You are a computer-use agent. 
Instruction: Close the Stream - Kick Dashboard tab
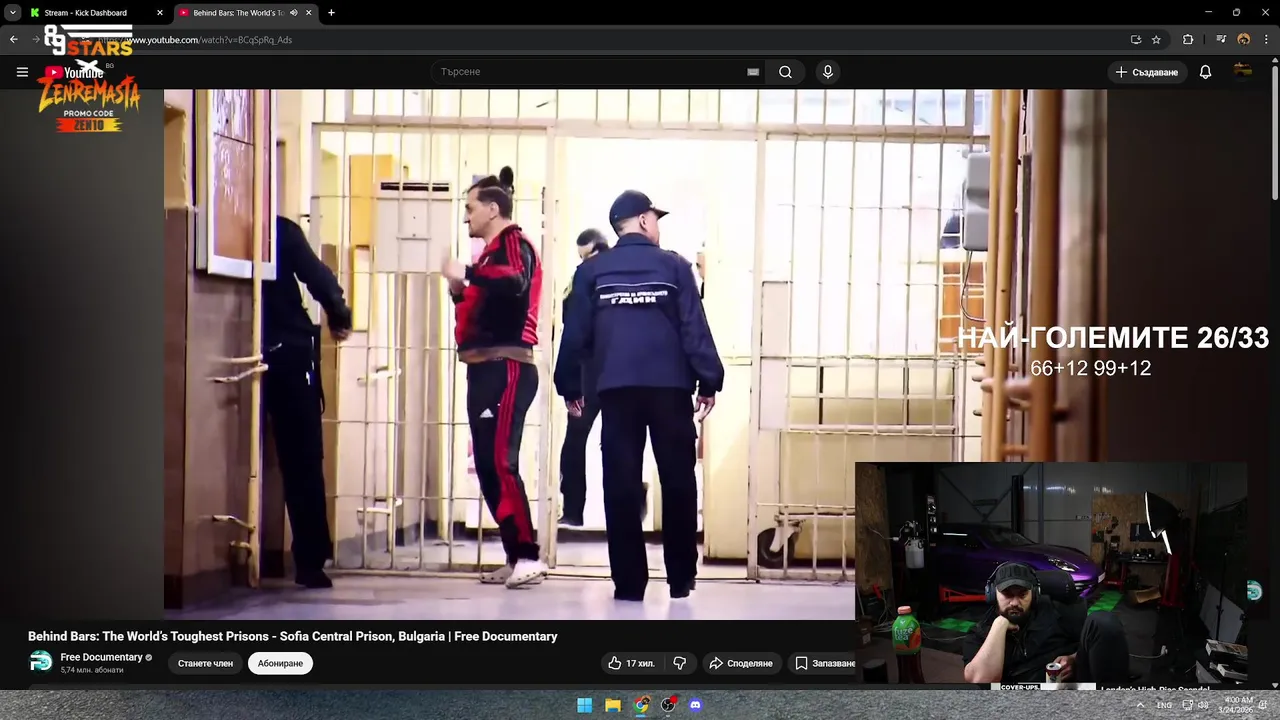pos(159,13)
